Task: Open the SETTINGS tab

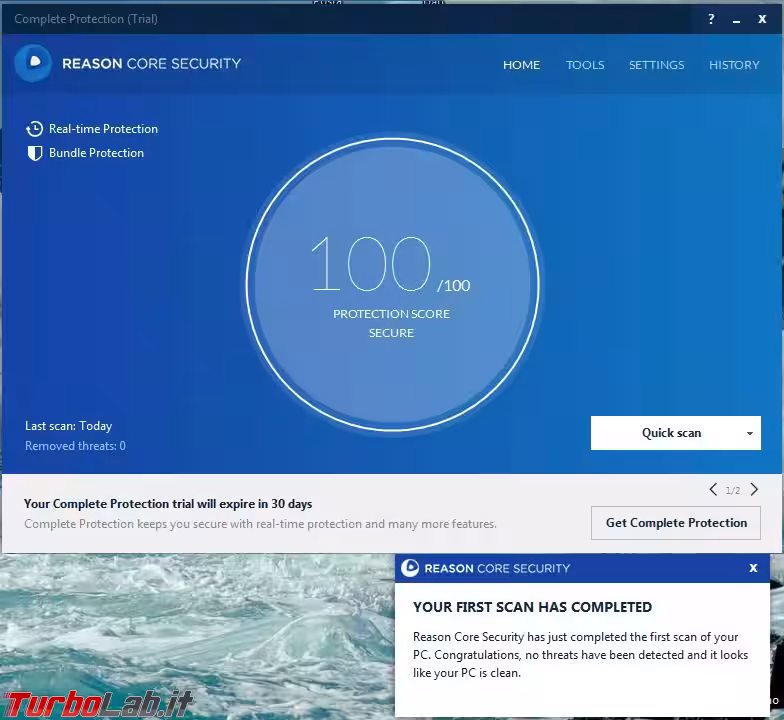Action: [x=656, y=65]
